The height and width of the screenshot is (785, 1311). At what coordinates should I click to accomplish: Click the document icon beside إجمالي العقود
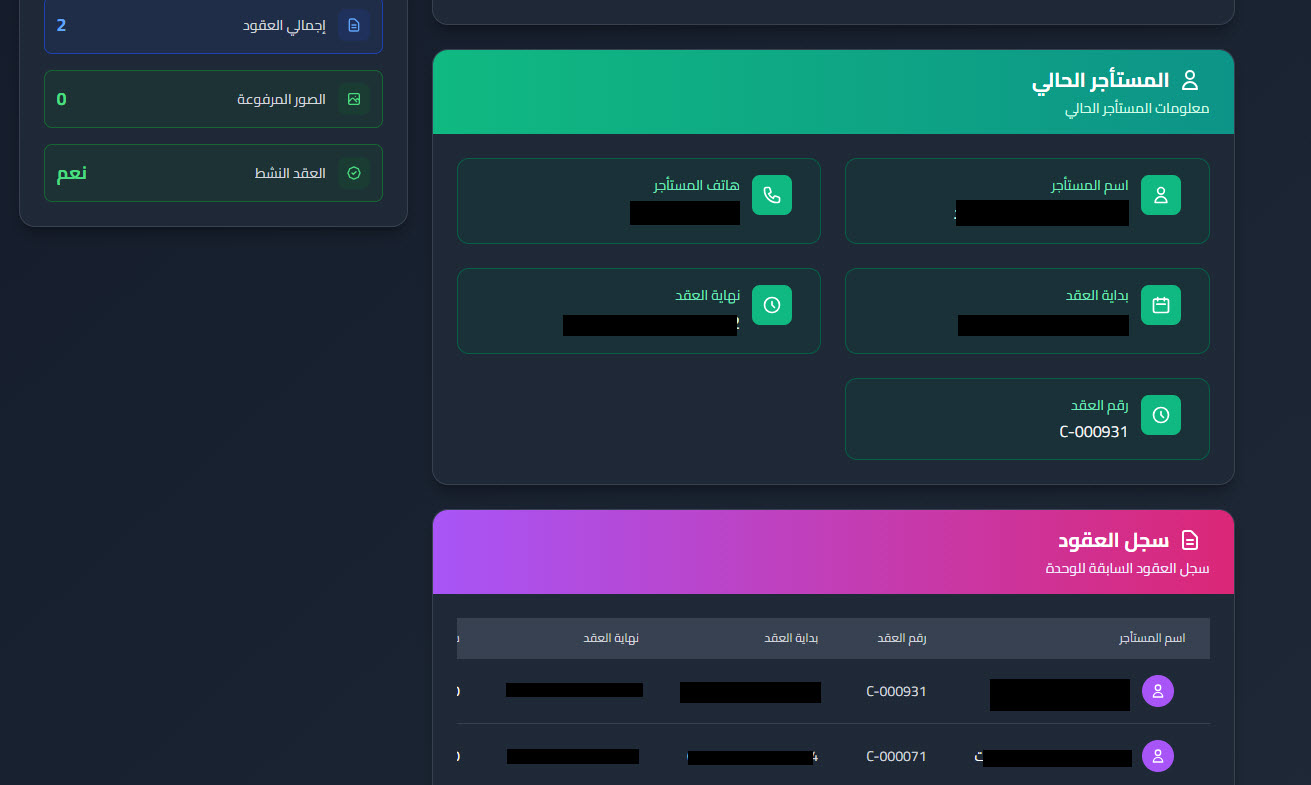(x=354, y=25)
